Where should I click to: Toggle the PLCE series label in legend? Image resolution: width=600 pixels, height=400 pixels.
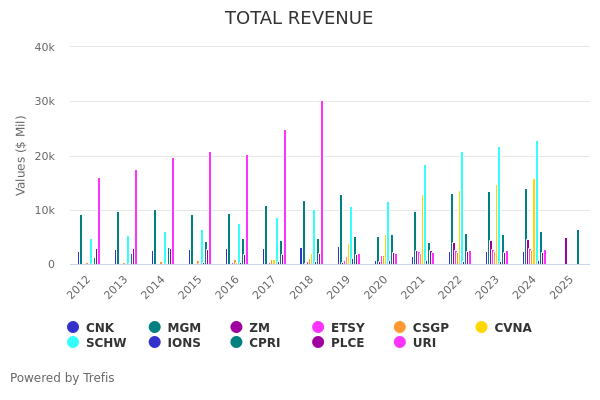[x=347, y=343]
